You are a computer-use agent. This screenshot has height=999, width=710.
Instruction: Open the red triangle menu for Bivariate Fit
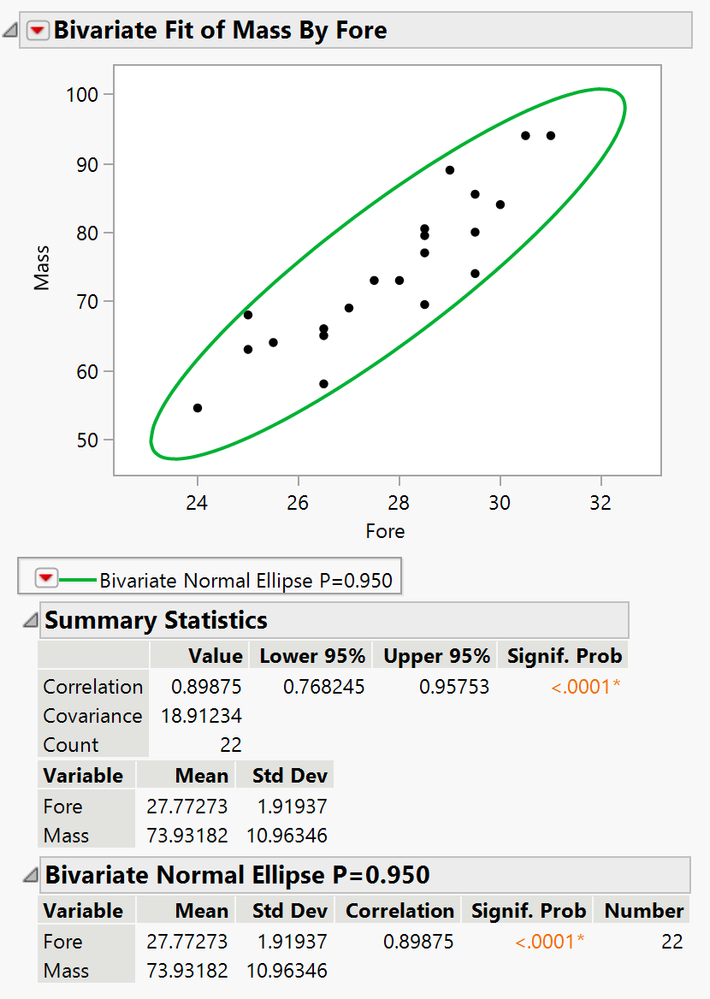(38, 31)
